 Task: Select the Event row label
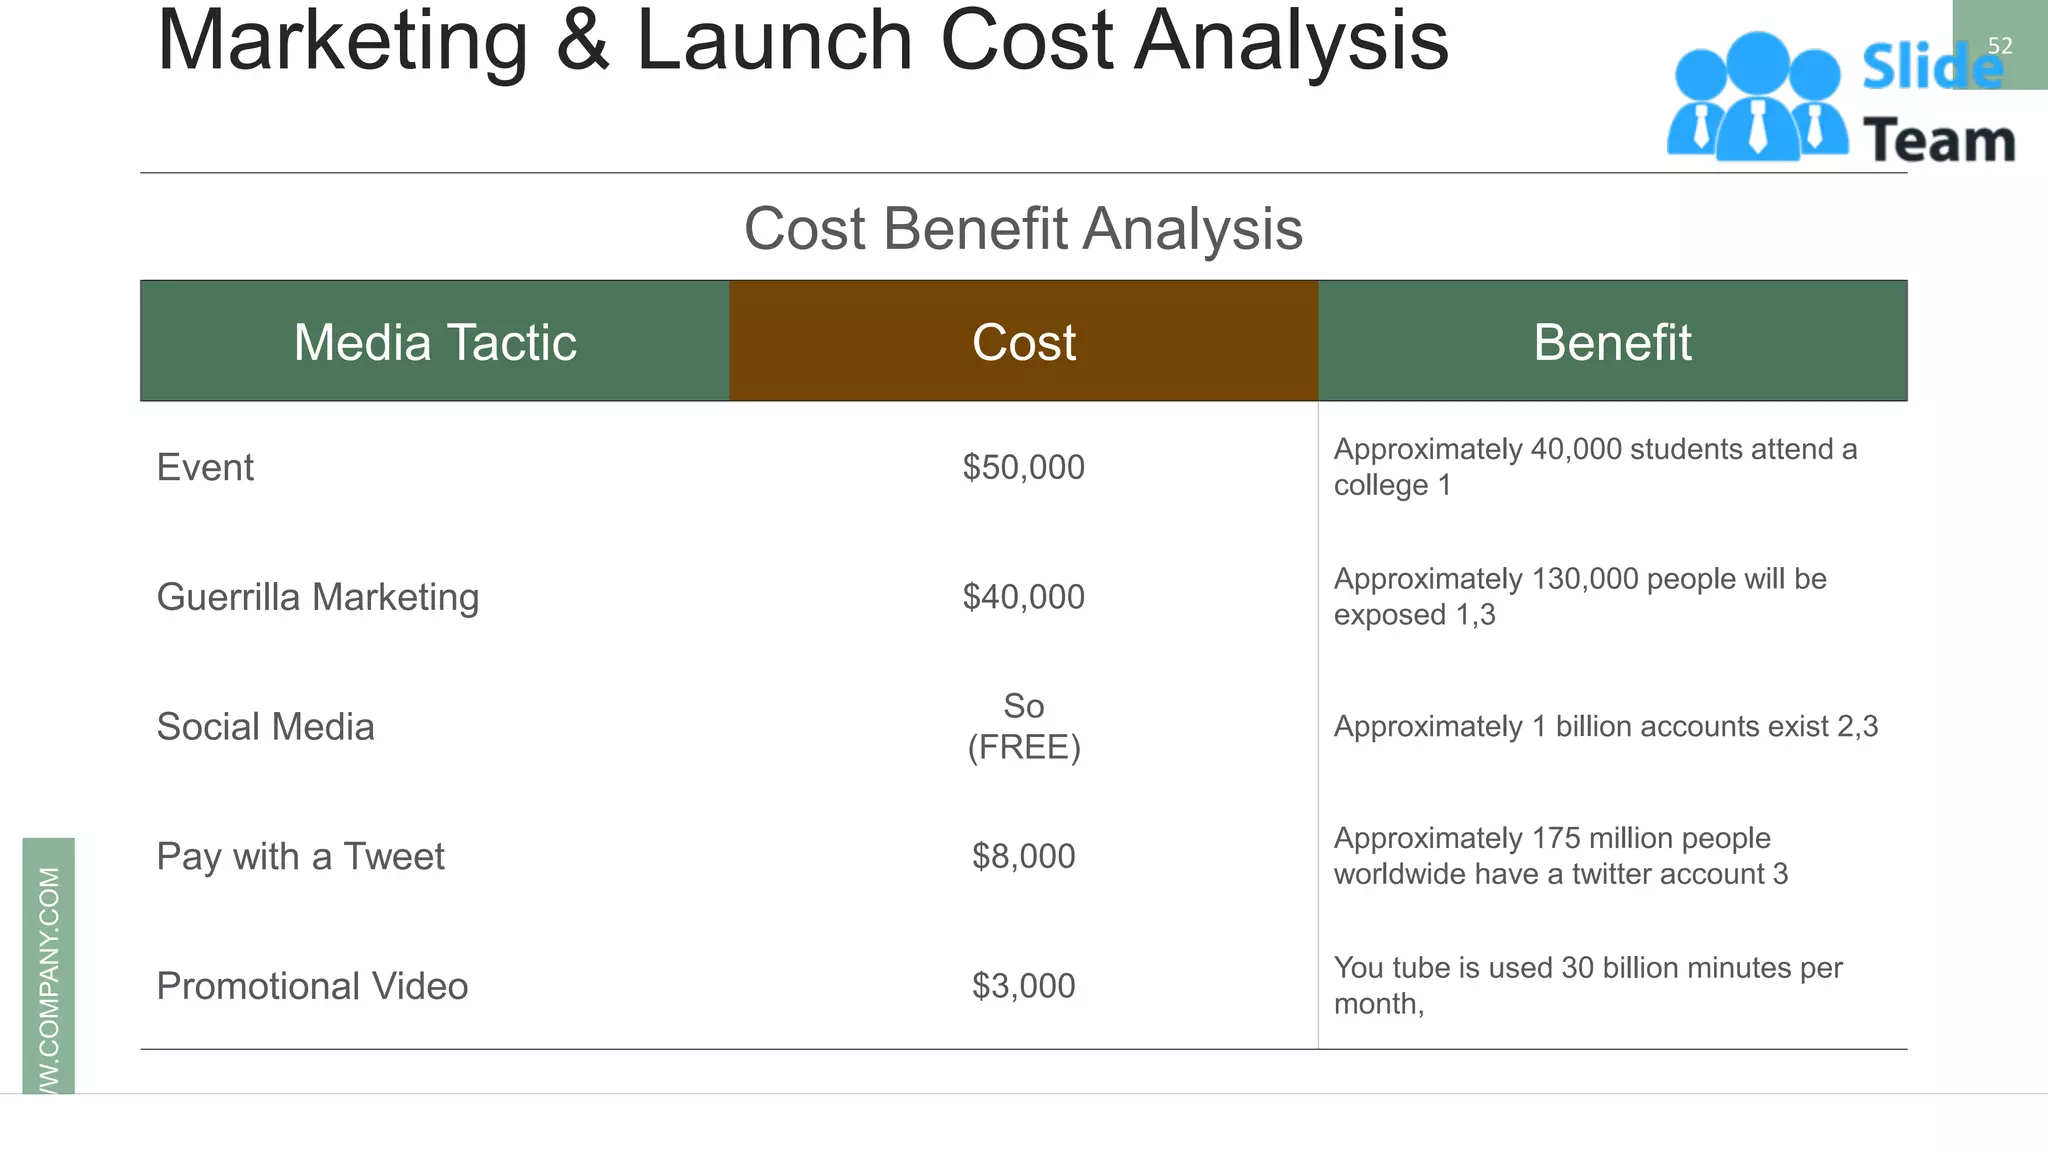[x=205, y=467]
